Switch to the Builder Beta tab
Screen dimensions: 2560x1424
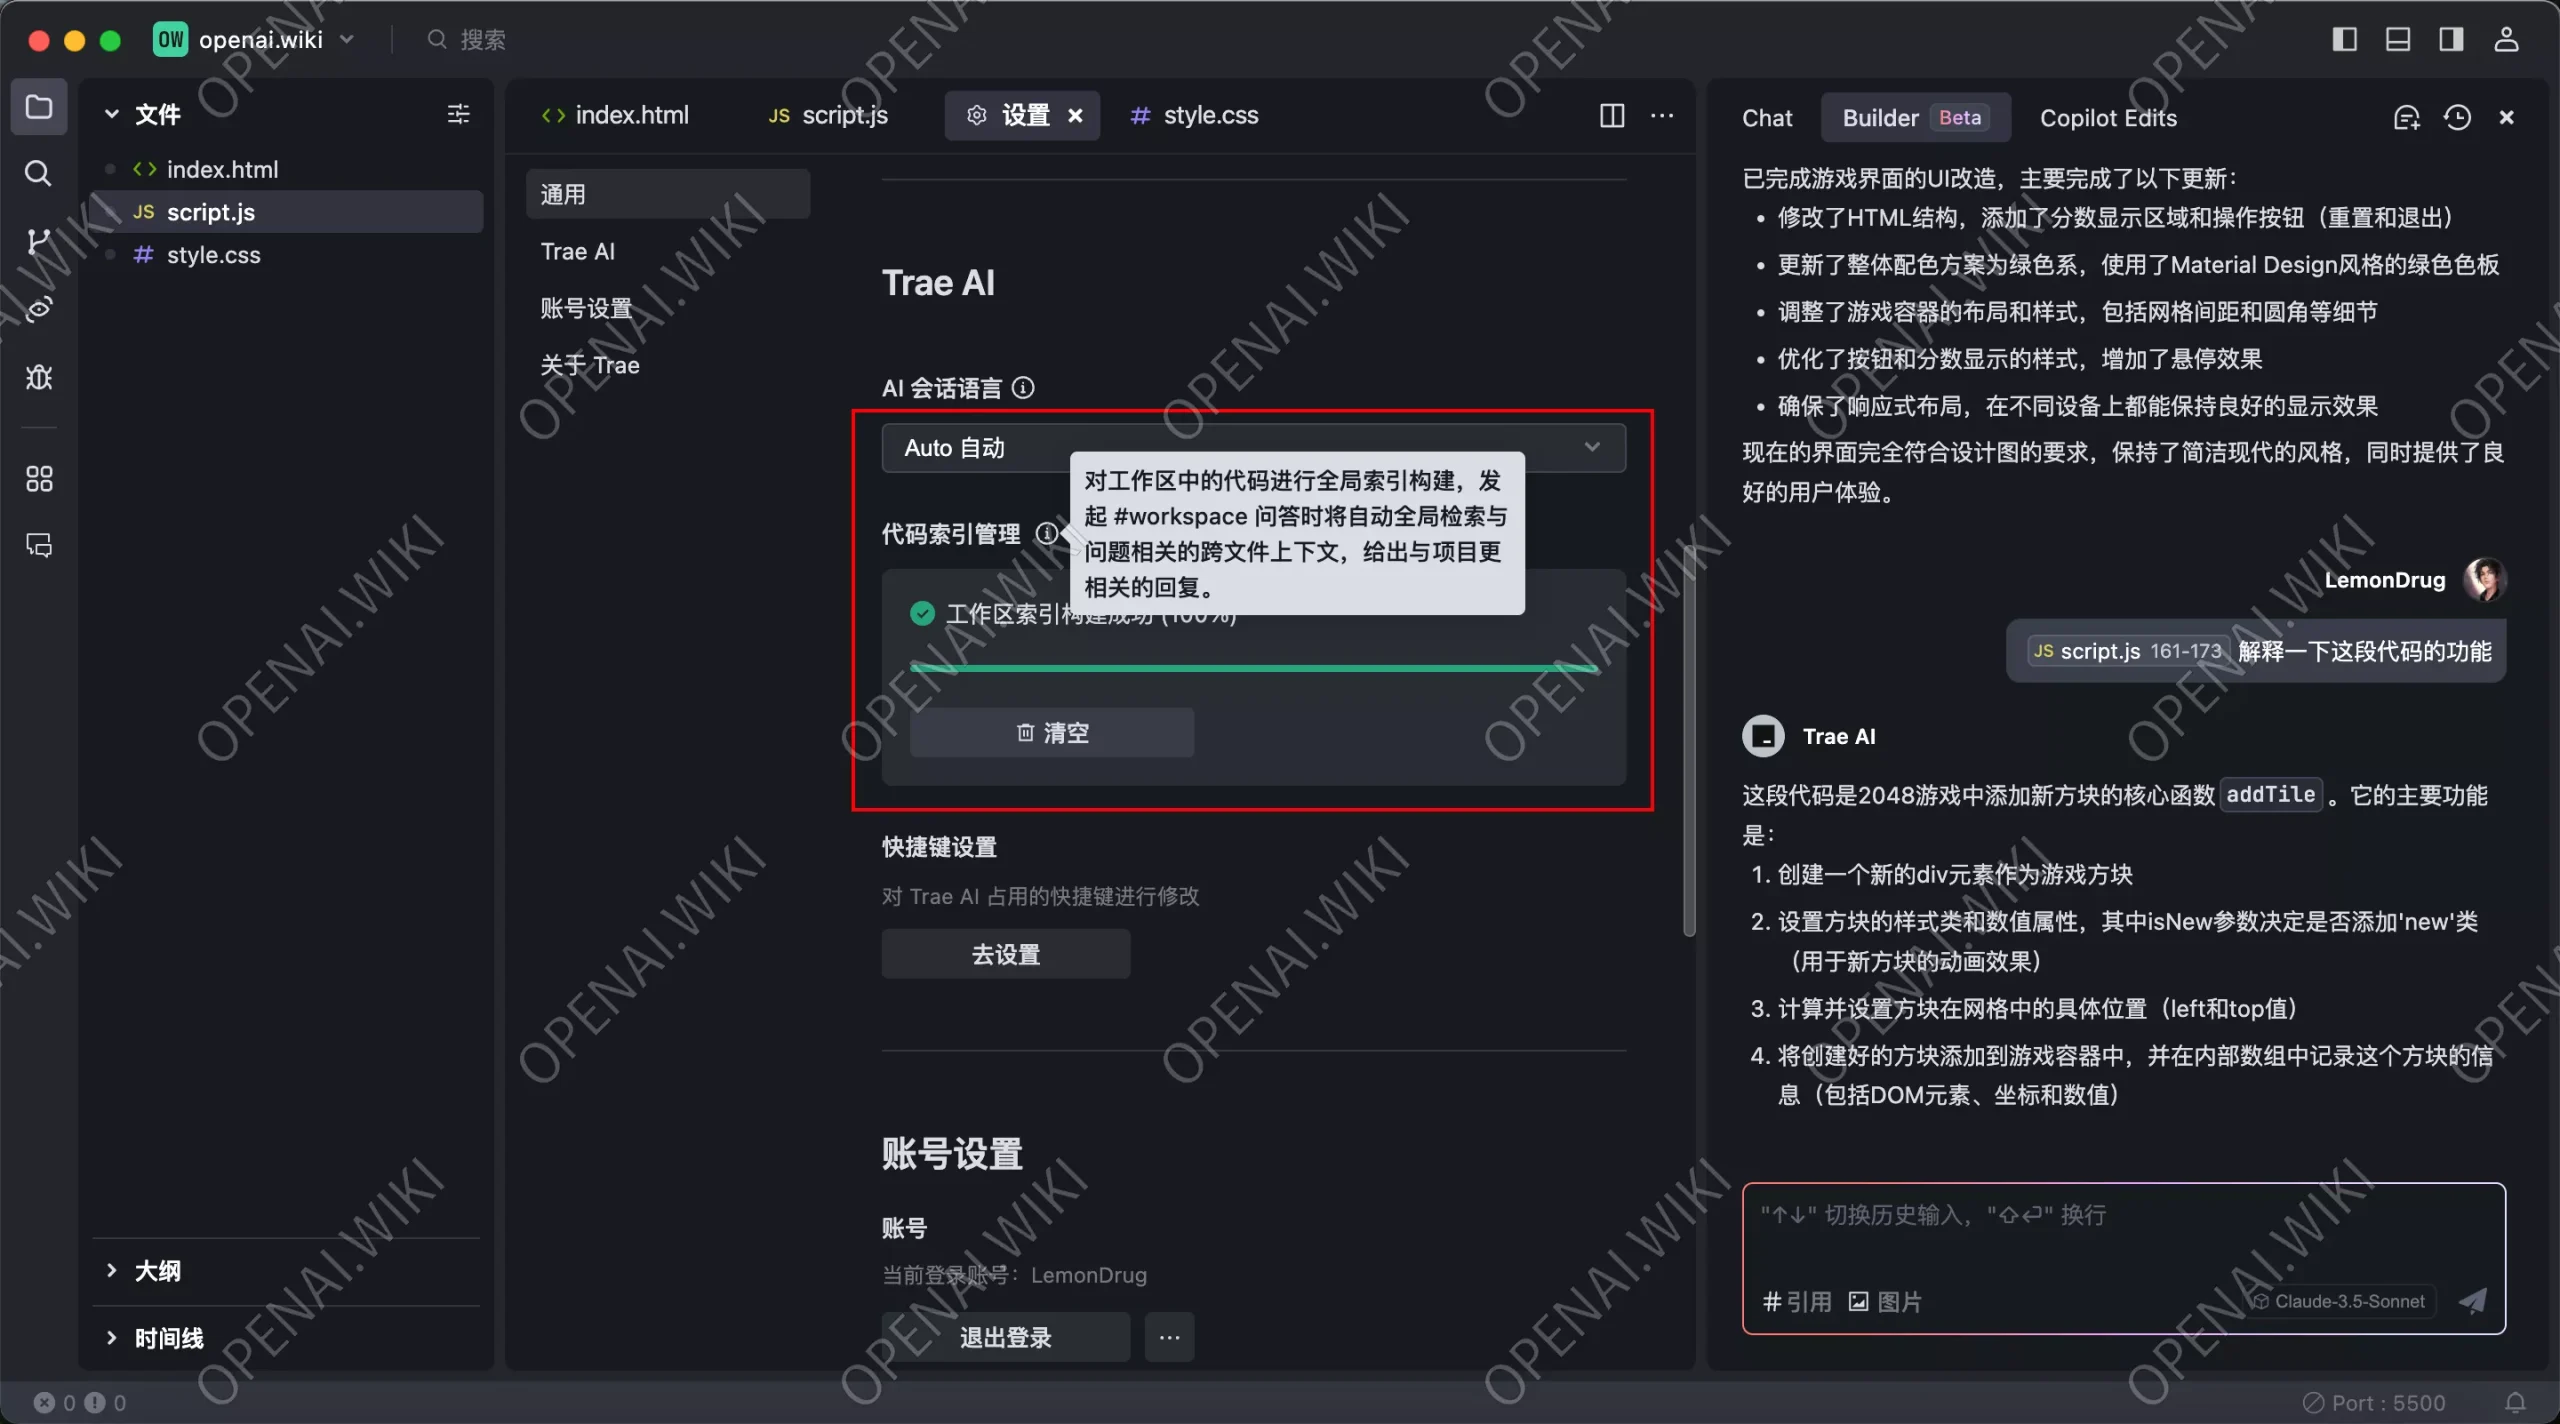[1914, 118]
